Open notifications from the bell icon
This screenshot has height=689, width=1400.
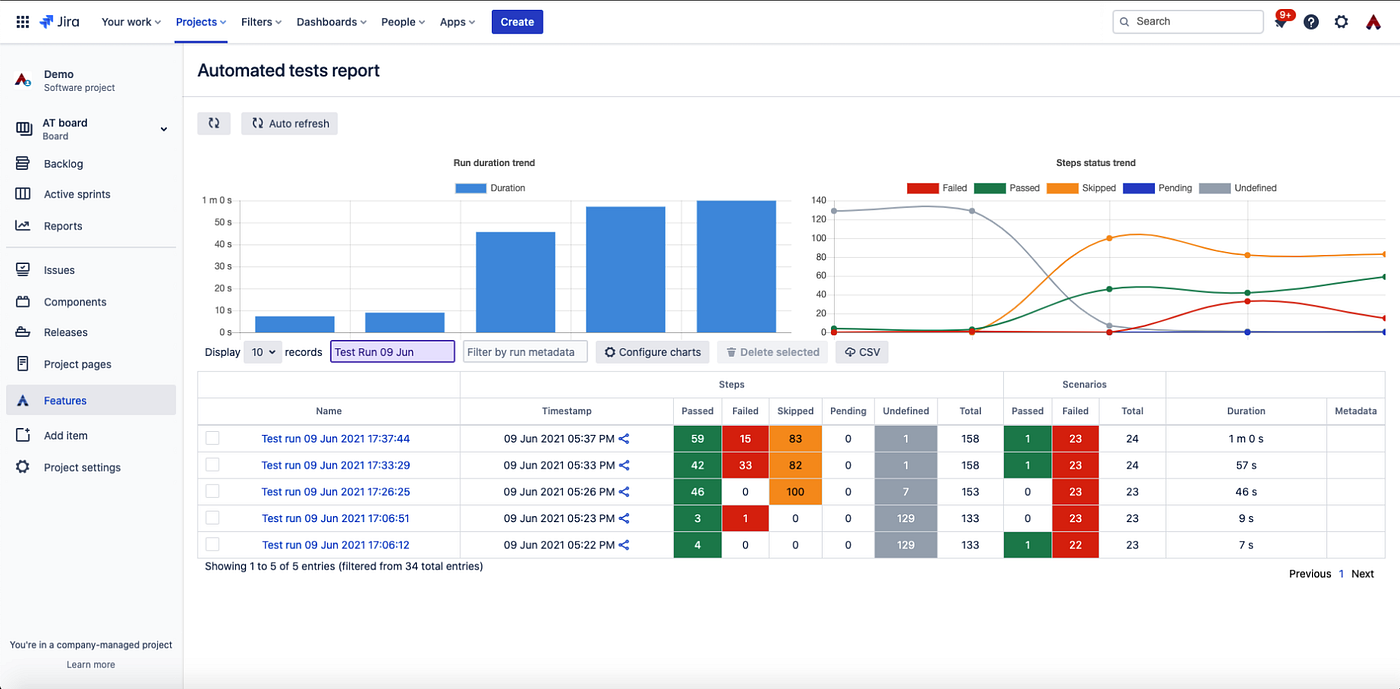pyautogui.click(x=1281, y=21)
